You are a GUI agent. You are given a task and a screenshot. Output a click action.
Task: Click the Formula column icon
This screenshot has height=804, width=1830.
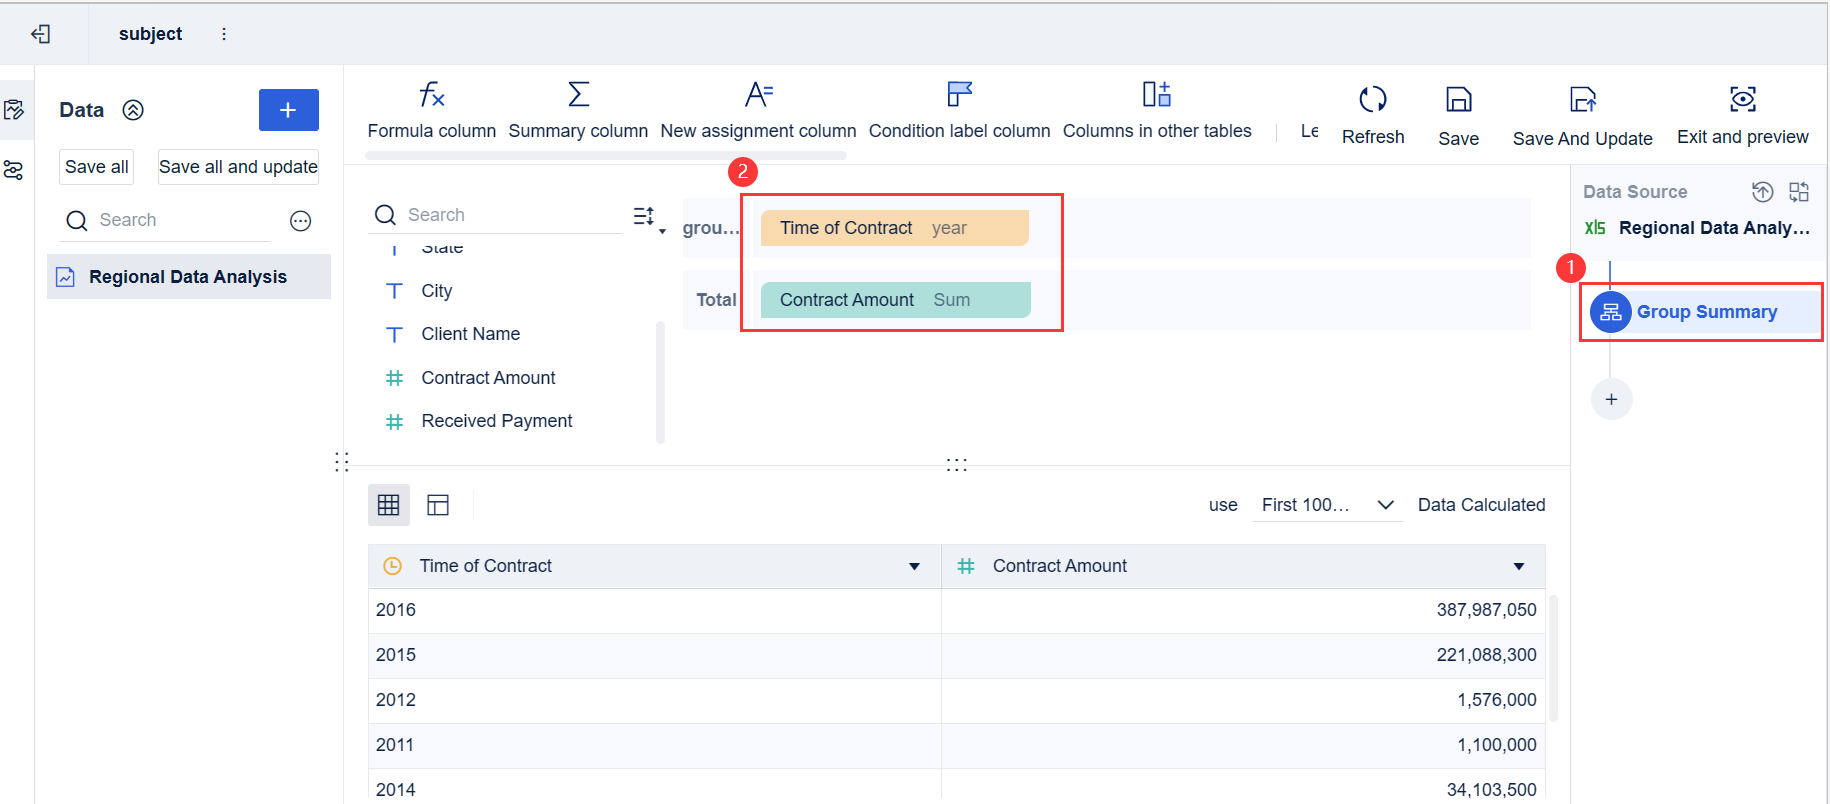pos(431,96)
